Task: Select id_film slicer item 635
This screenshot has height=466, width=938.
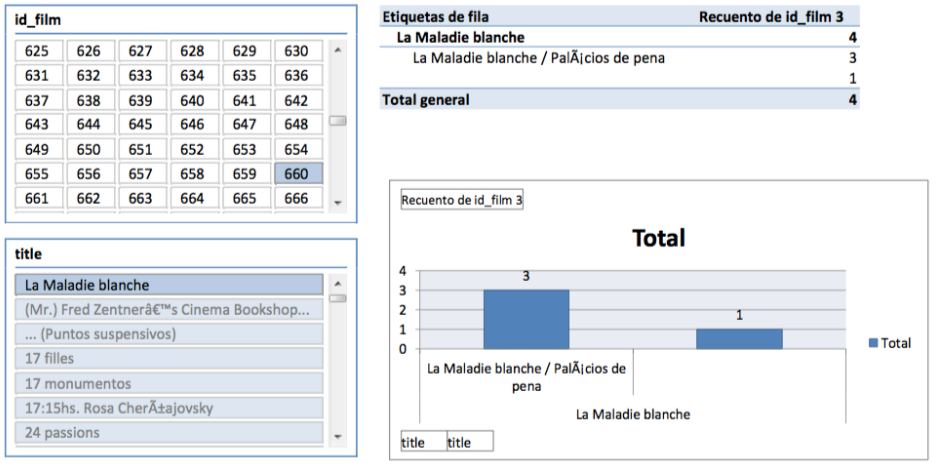Action: 246,76
